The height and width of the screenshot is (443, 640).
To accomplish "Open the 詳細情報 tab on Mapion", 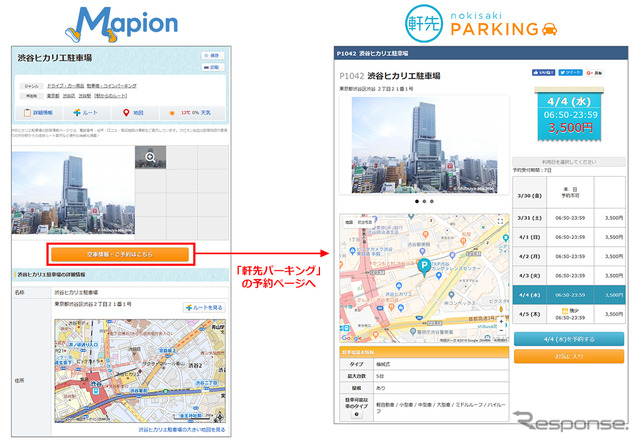I will (x=39, y=112).
